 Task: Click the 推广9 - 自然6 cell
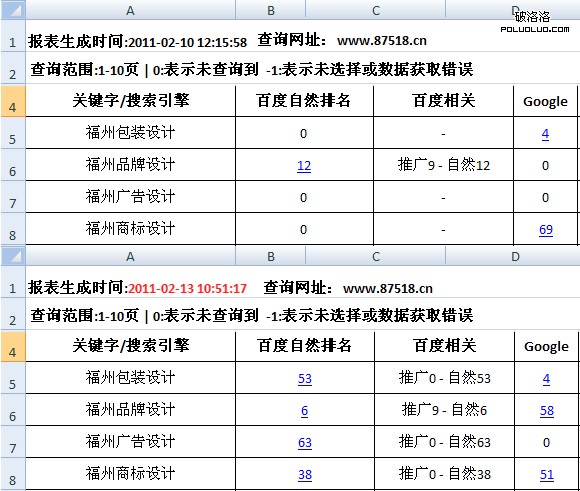tap(444, 410)
